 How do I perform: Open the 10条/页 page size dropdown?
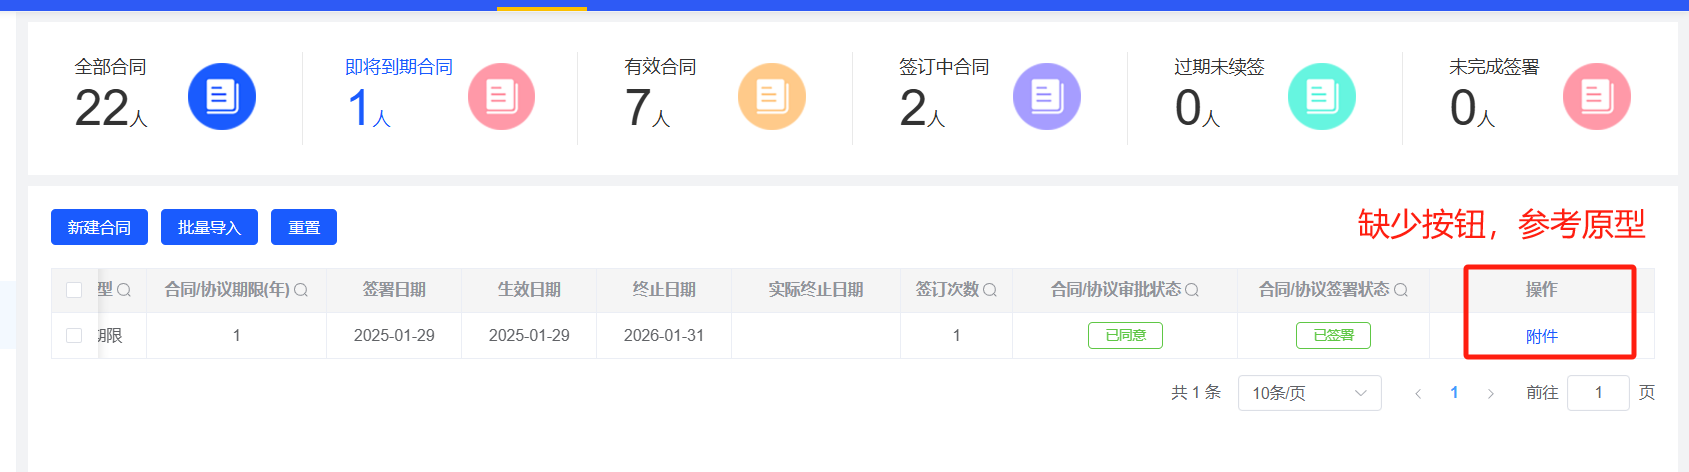1309,393
